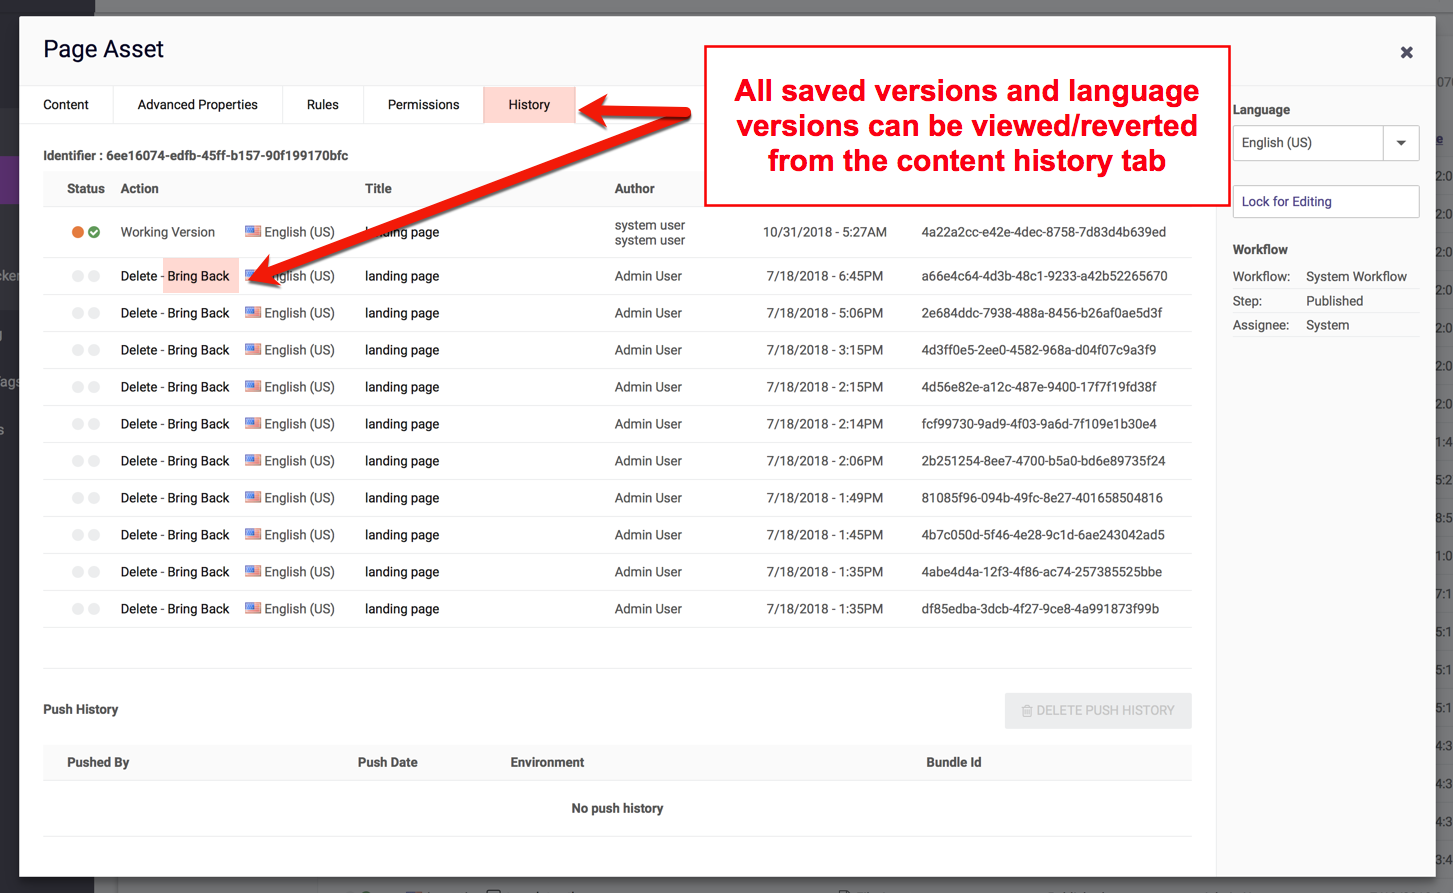Viewport: 1453px width, 893px height.
Task: Open the Advanced Properties tab
Action: (197, 105)
